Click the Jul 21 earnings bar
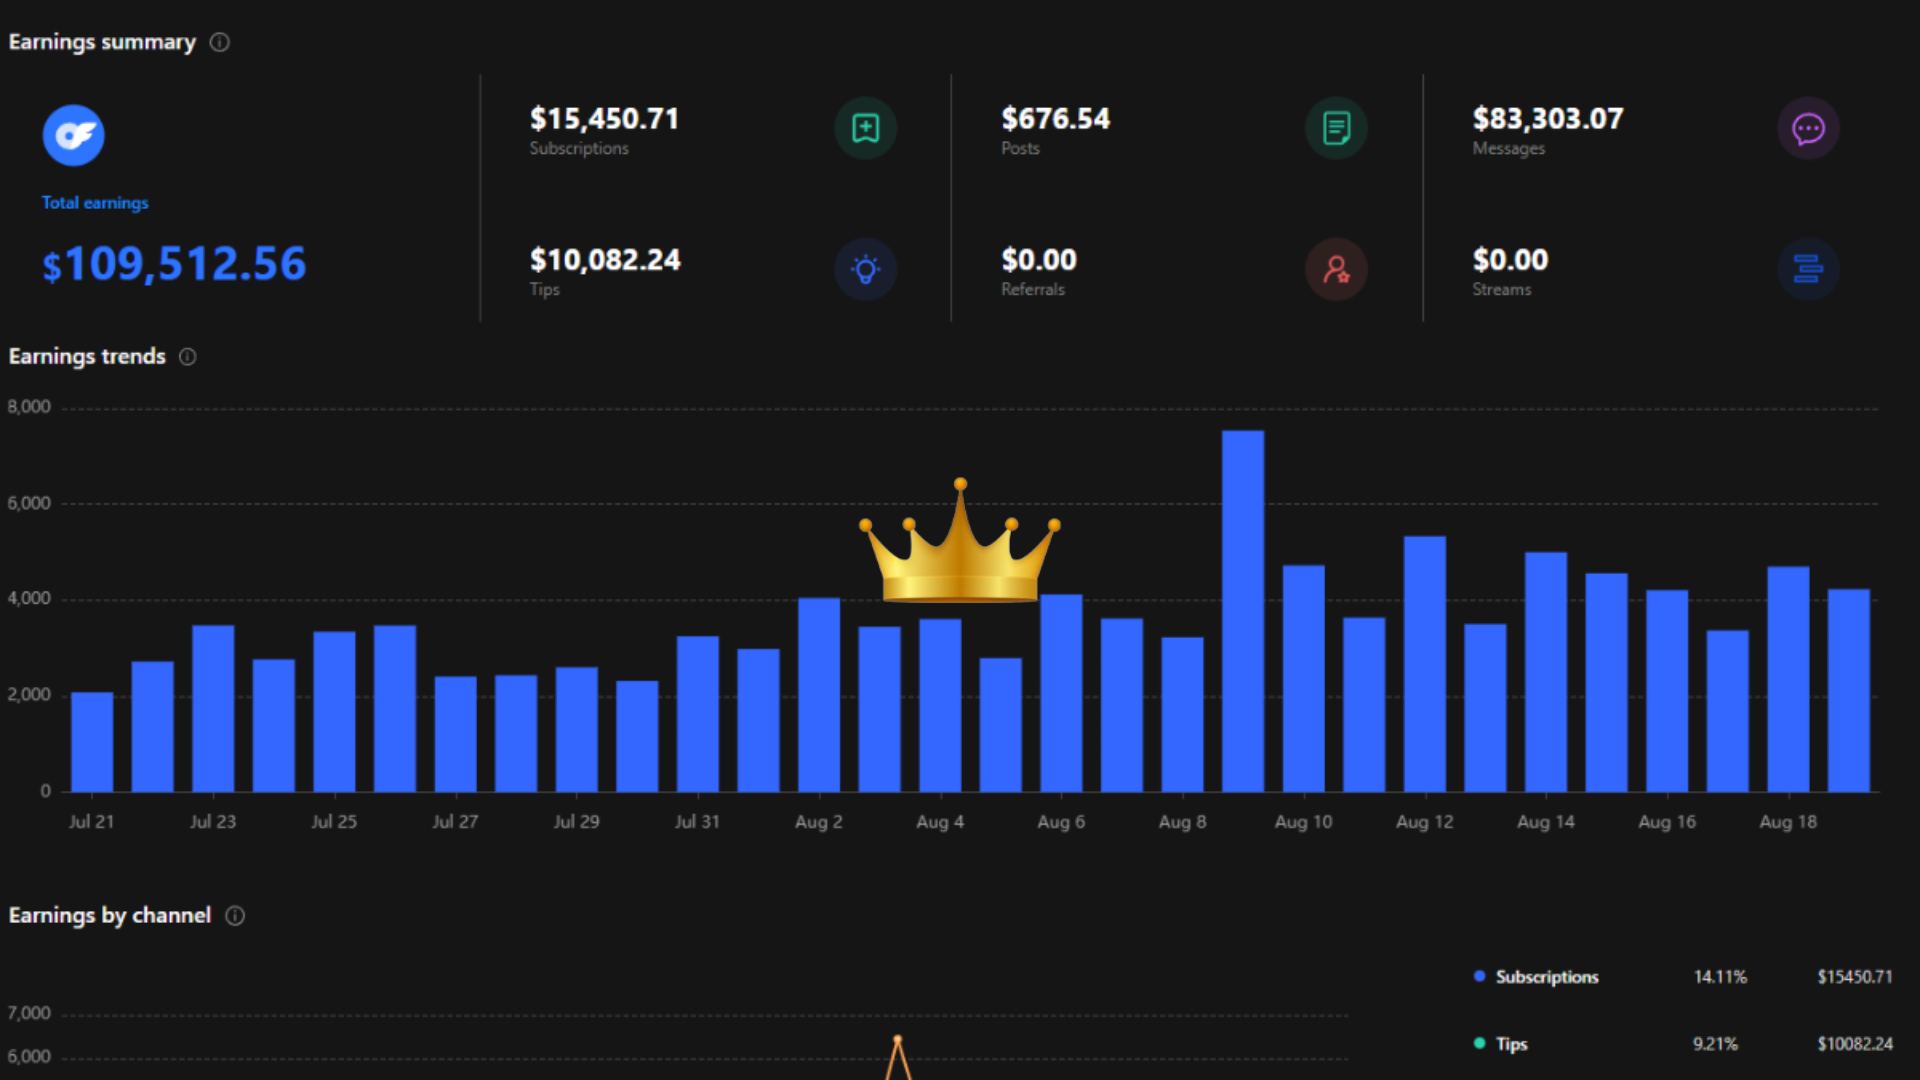The image size is (1920, 1080). click(x=92, y=742)
